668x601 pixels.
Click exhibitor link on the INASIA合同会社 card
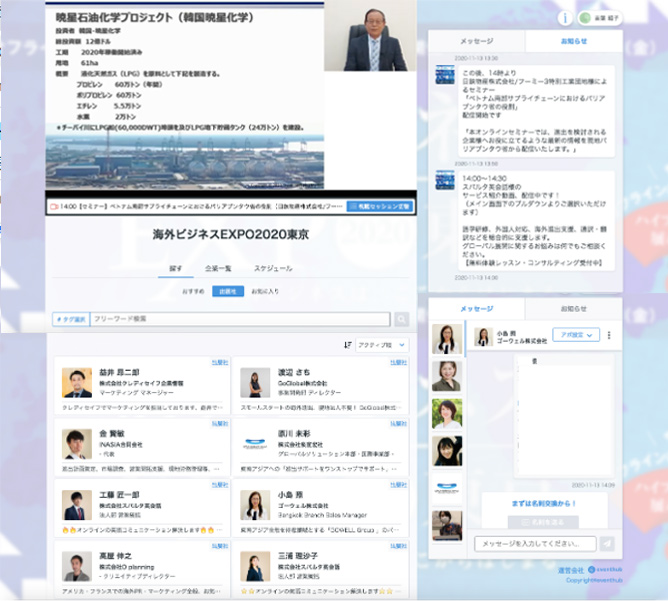coord(220,424)
